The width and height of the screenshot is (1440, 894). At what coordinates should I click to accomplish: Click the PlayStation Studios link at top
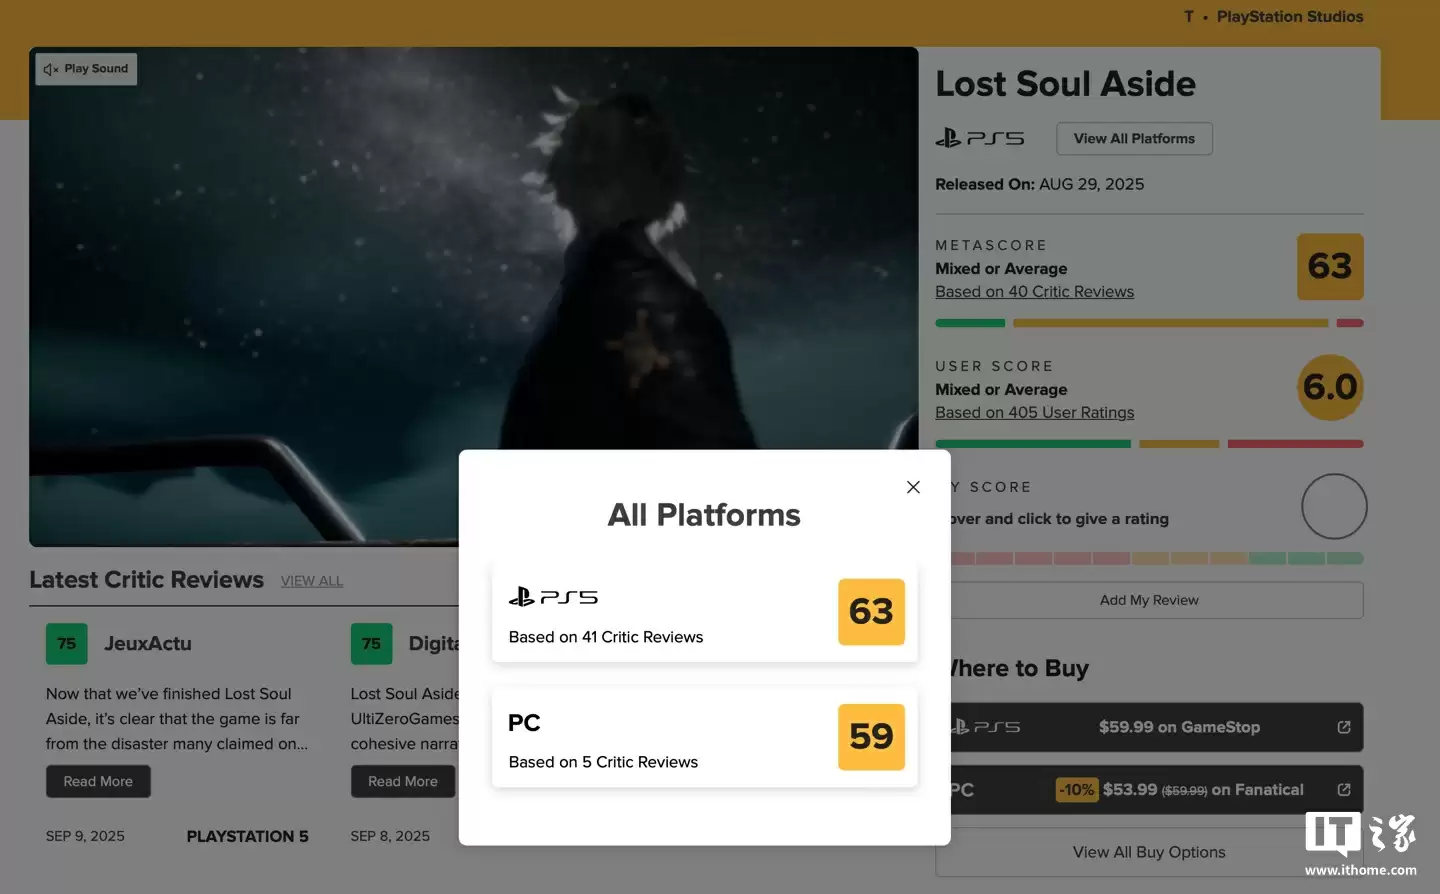(1289, 17)
